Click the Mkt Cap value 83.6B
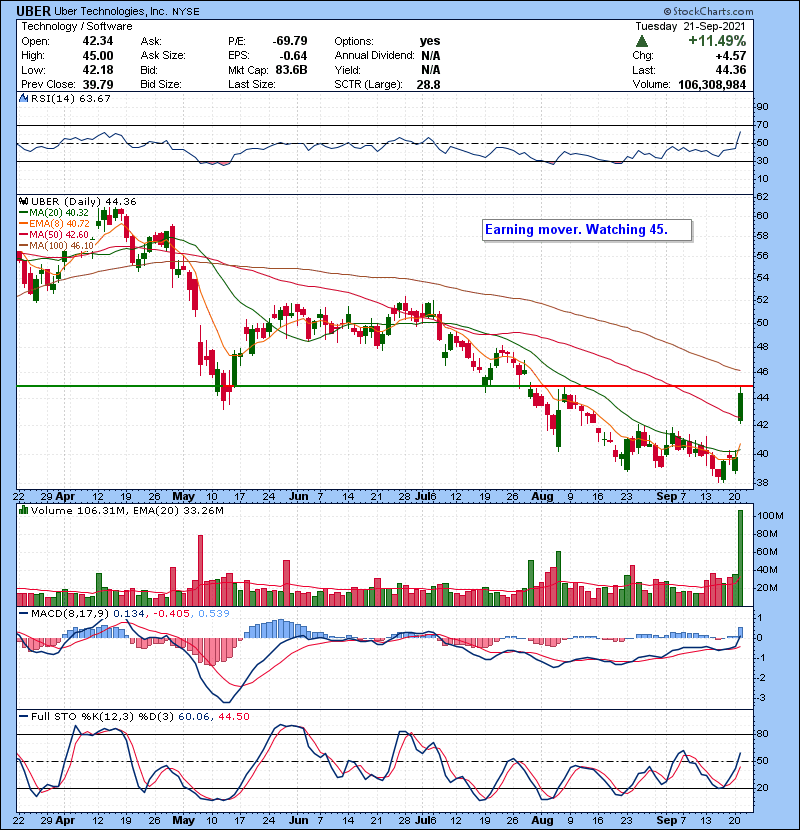Viewport: 800px width, 830px height. coord(291,70)
